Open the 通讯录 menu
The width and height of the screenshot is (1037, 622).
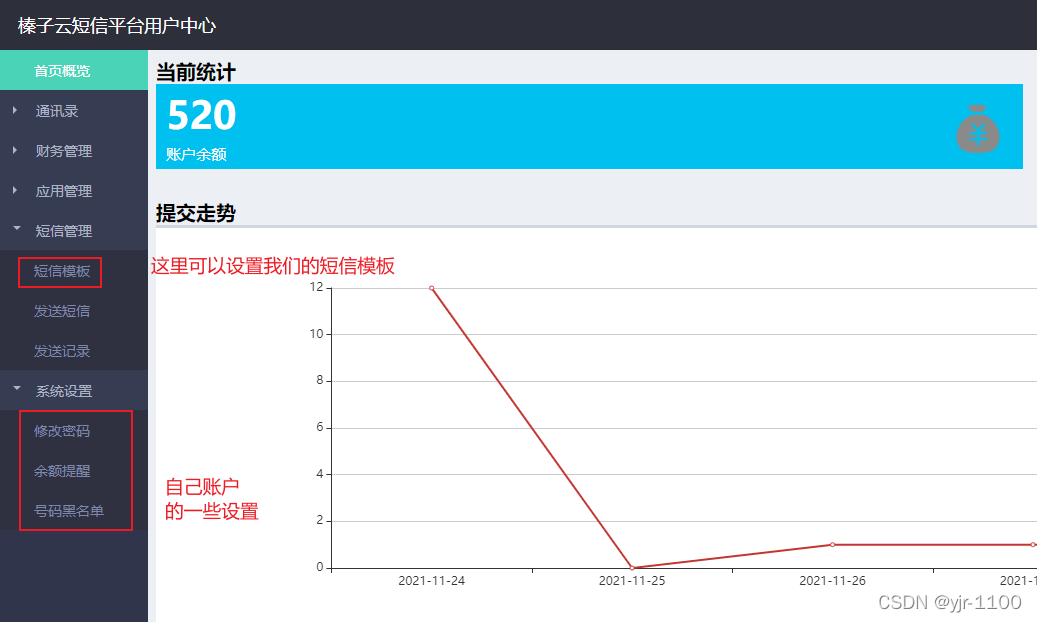[57, 111]
